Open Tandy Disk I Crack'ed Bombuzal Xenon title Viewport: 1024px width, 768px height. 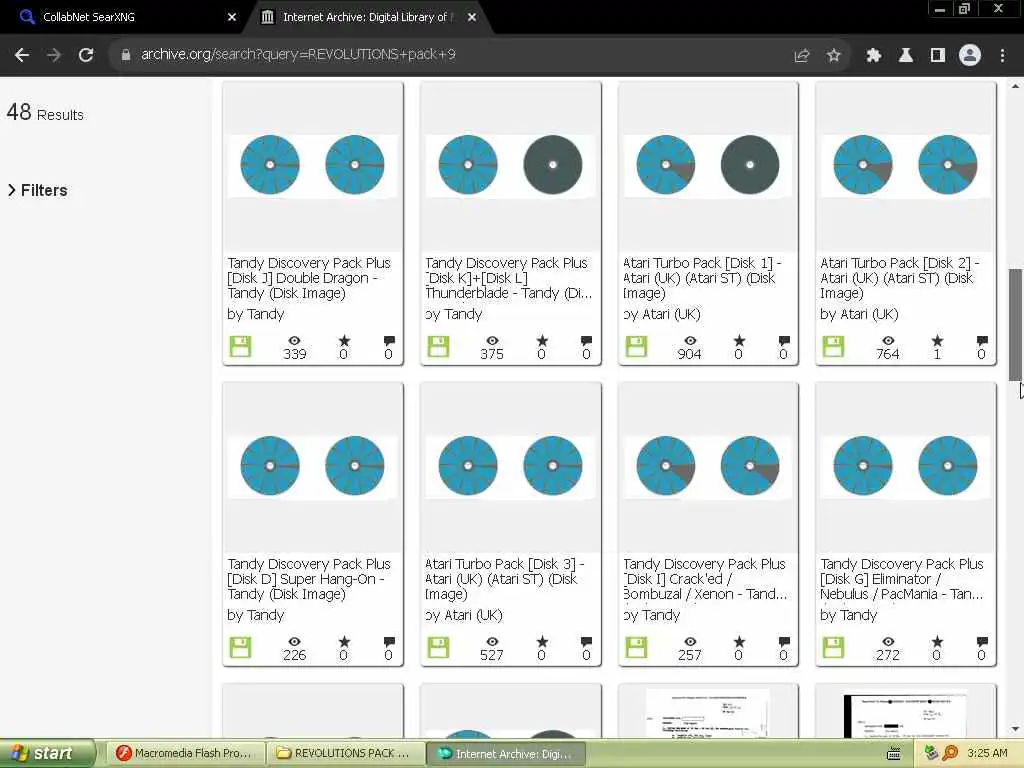(705, 579)
